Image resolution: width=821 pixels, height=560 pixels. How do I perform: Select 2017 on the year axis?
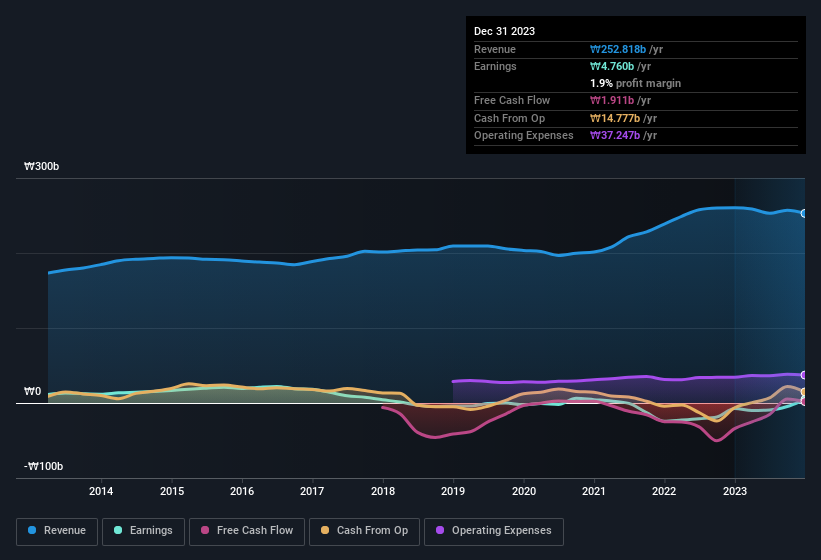pyautogui.click(x=312, y=490)
